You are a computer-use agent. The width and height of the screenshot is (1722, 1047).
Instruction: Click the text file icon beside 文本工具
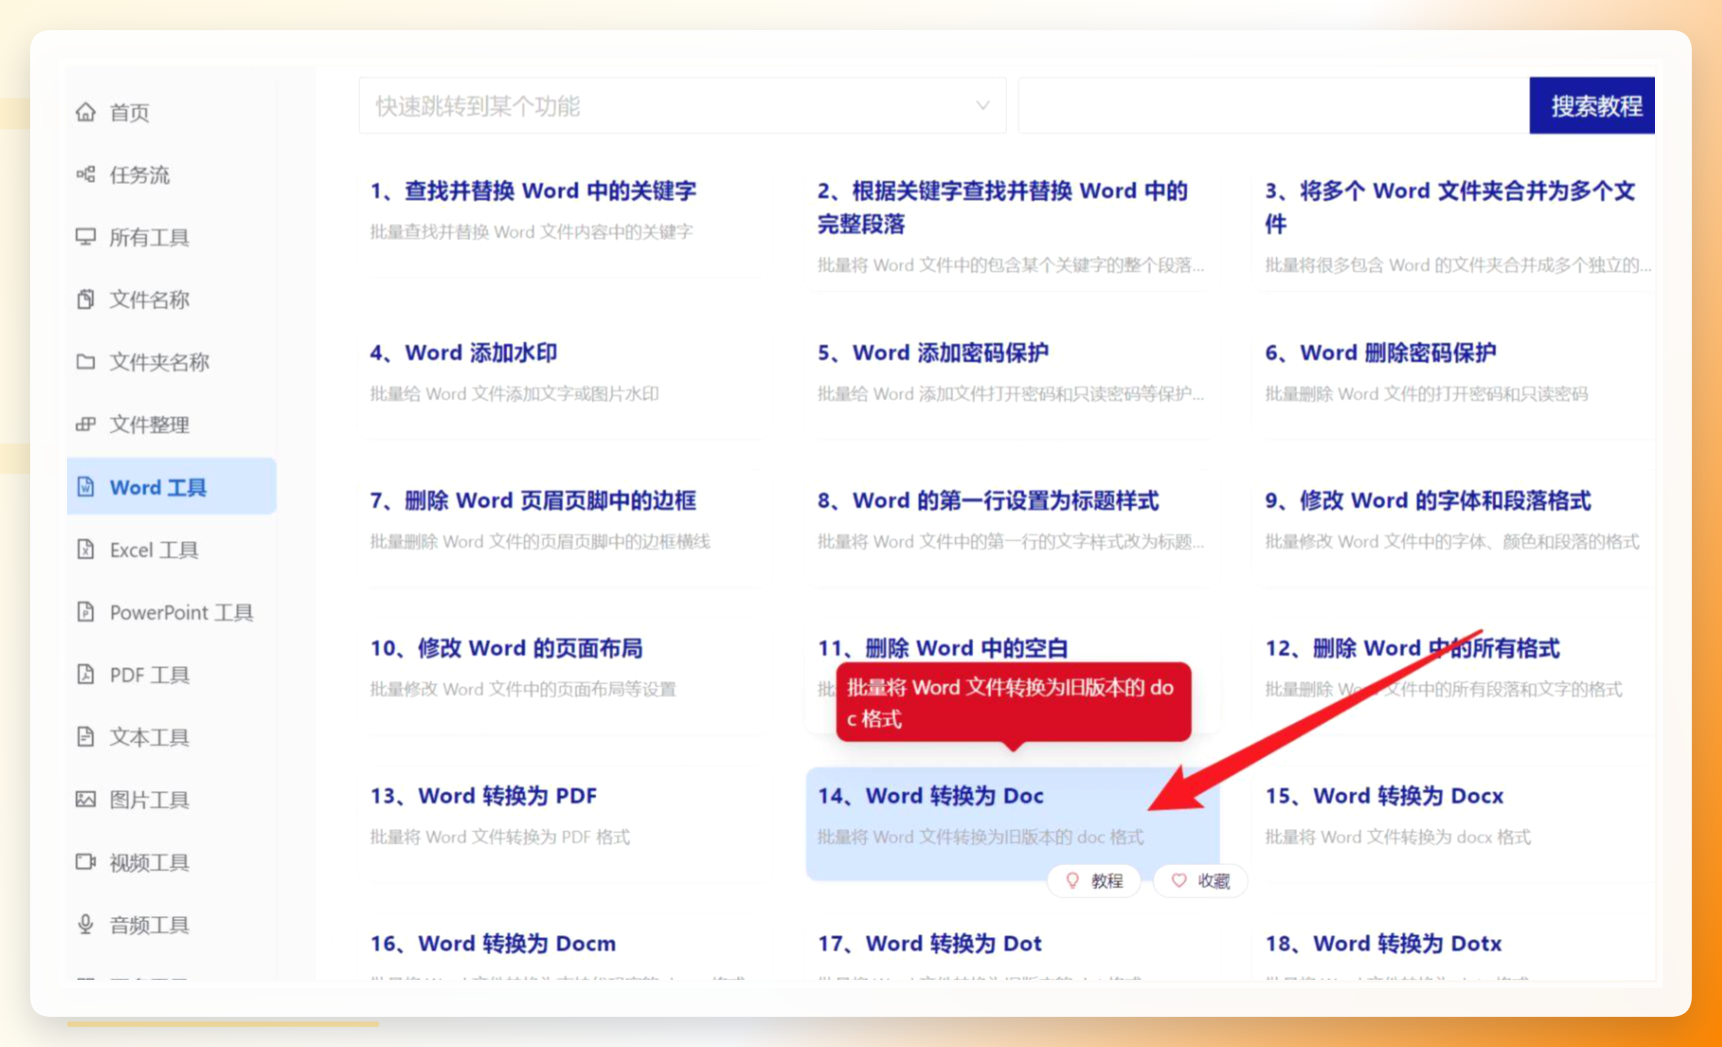tap(86, 737)
